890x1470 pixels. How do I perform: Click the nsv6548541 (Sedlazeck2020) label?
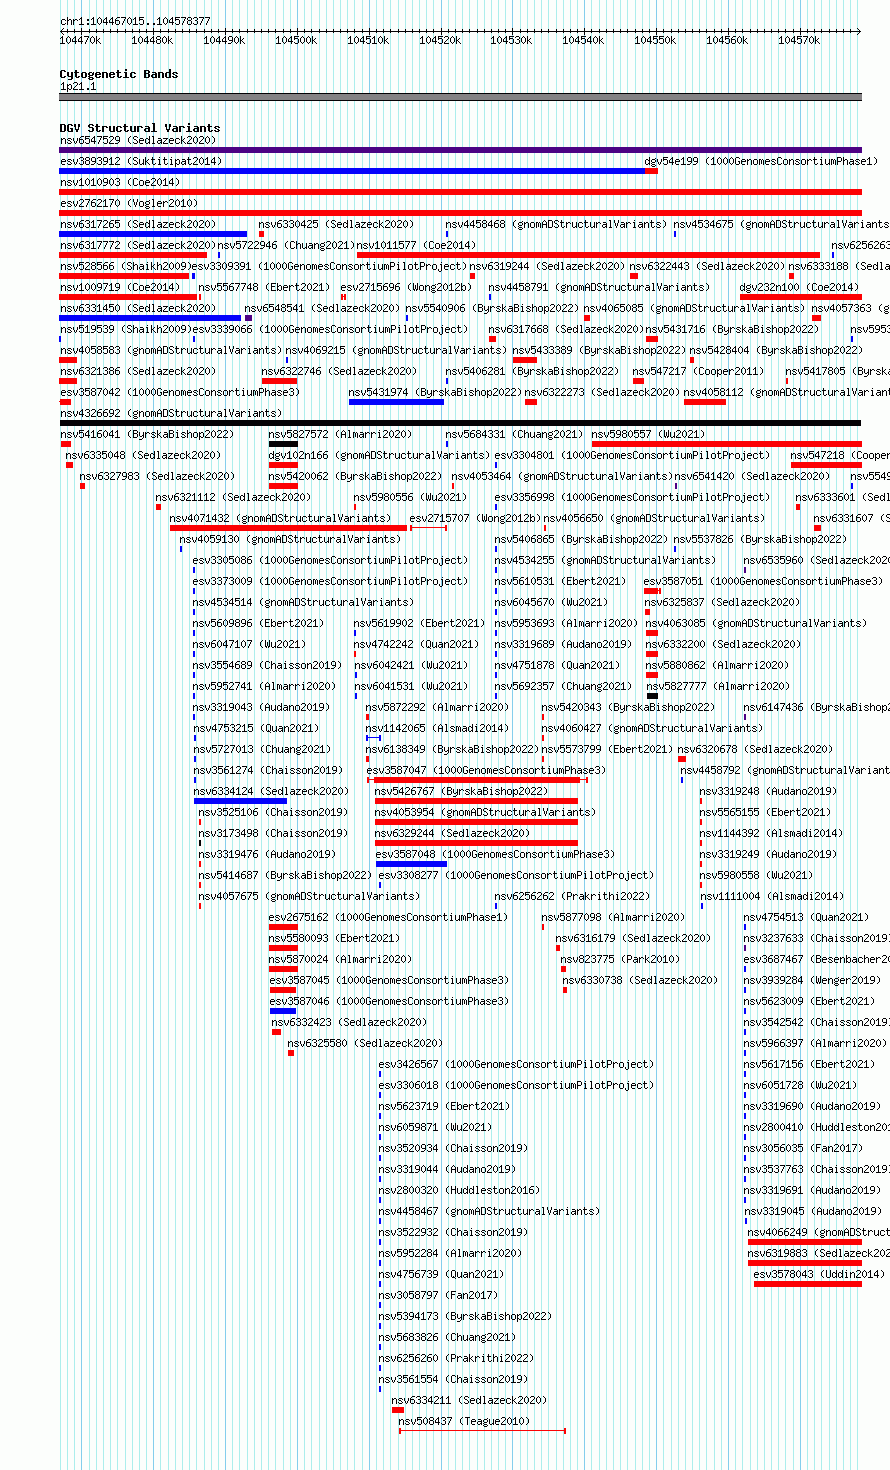coord(322,309)
